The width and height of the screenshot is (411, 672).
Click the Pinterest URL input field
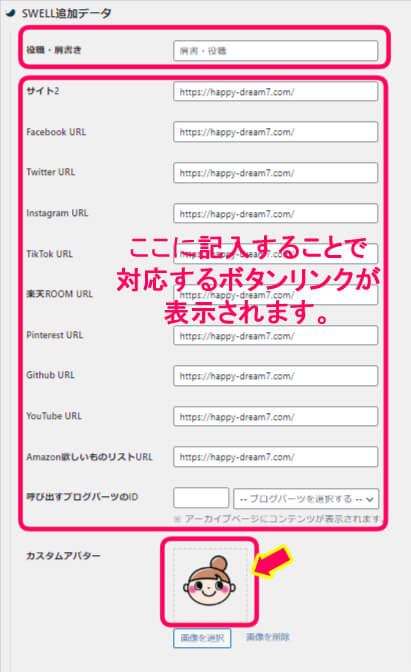pos(276,336)
